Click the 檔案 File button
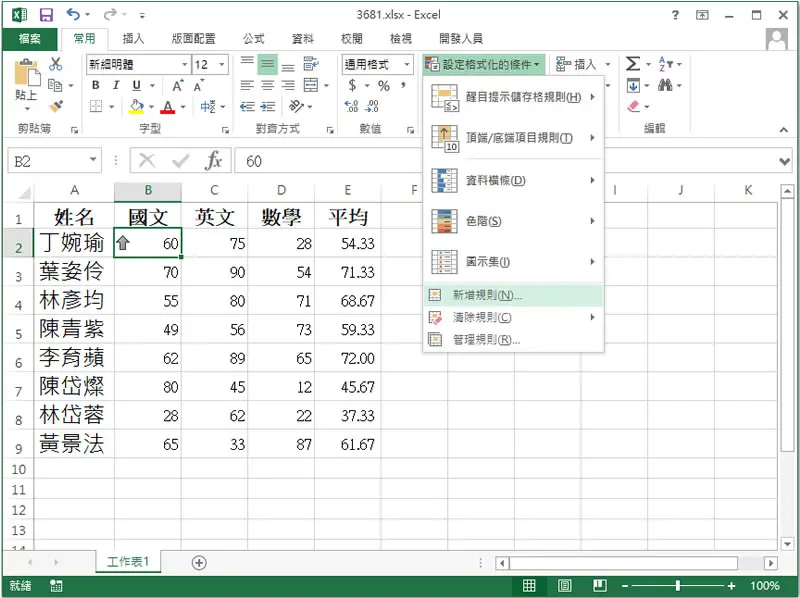 30,39
